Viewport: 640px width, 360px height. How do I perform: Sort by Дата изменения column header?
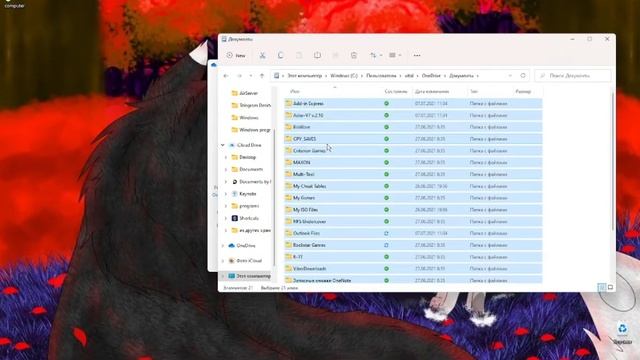click(x=432, y=91)
